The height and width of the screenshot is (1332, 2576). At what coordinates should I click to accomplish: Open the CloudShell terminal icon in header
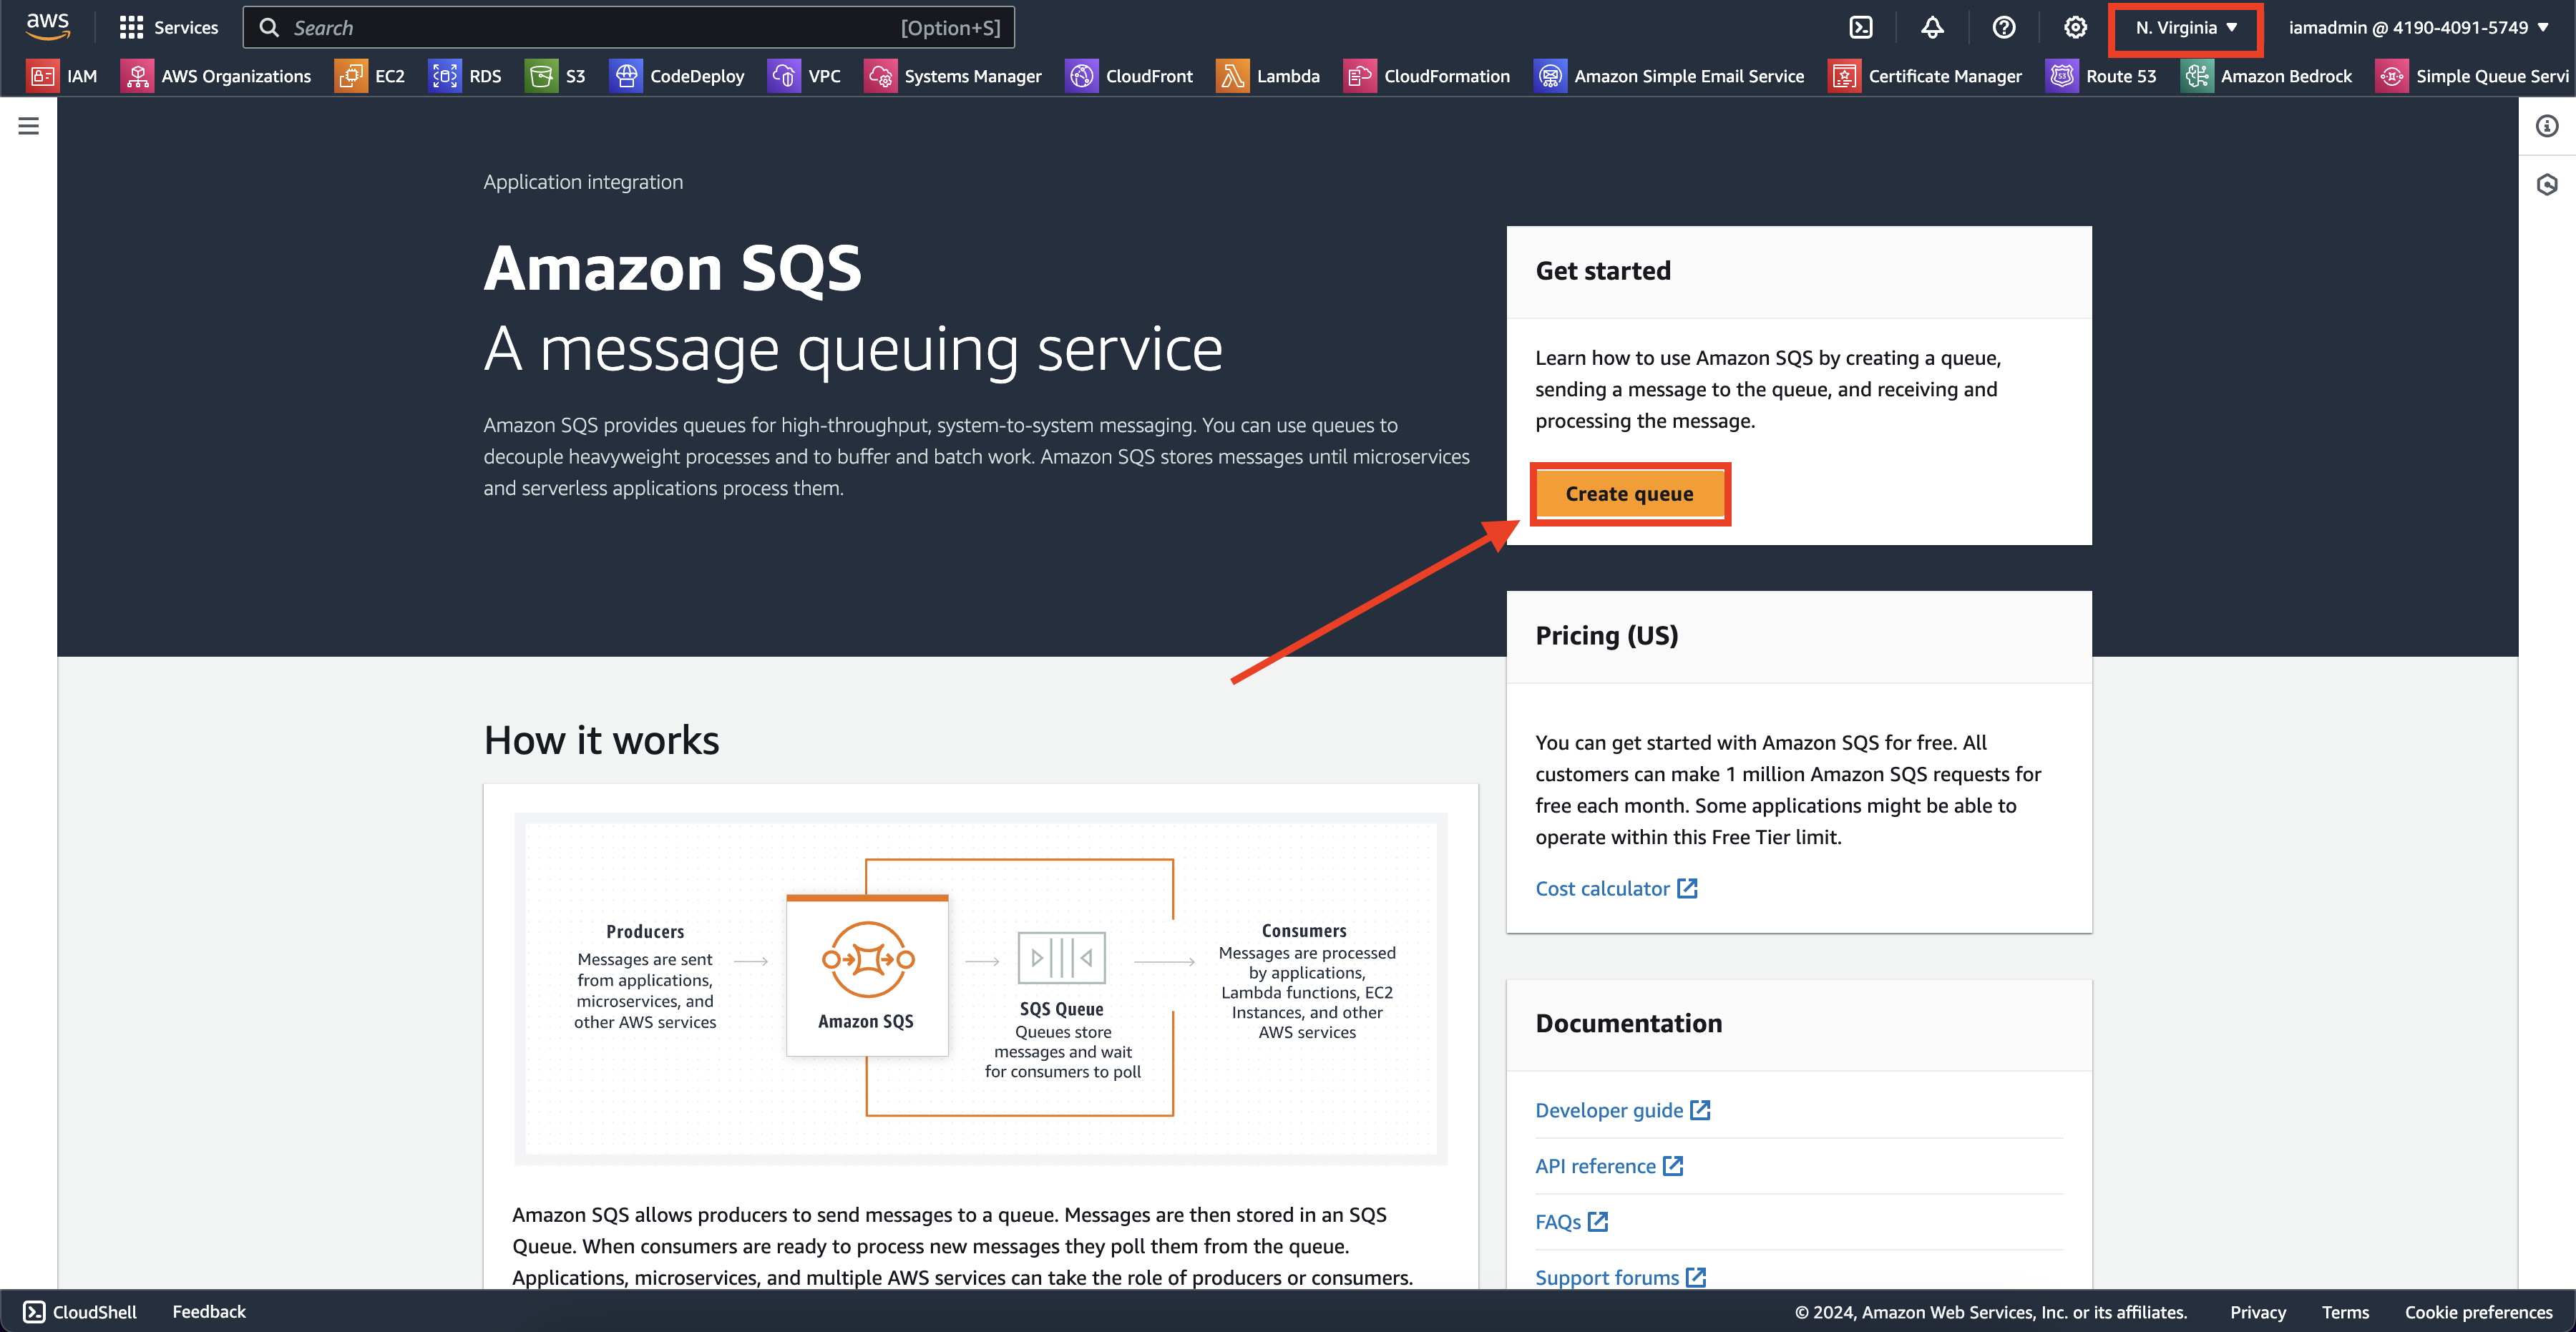coord(1860,28)
